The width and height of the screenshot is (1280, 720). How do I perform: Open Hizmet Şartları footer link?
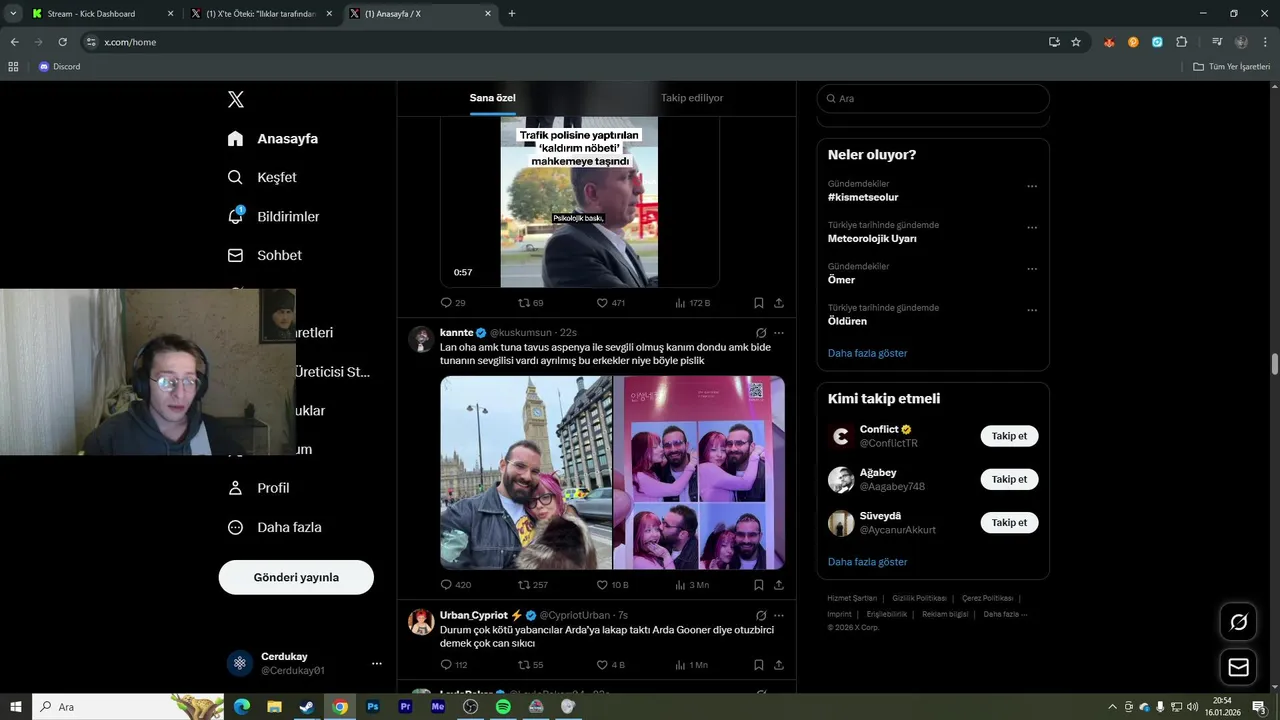click(x=852, y=598)
